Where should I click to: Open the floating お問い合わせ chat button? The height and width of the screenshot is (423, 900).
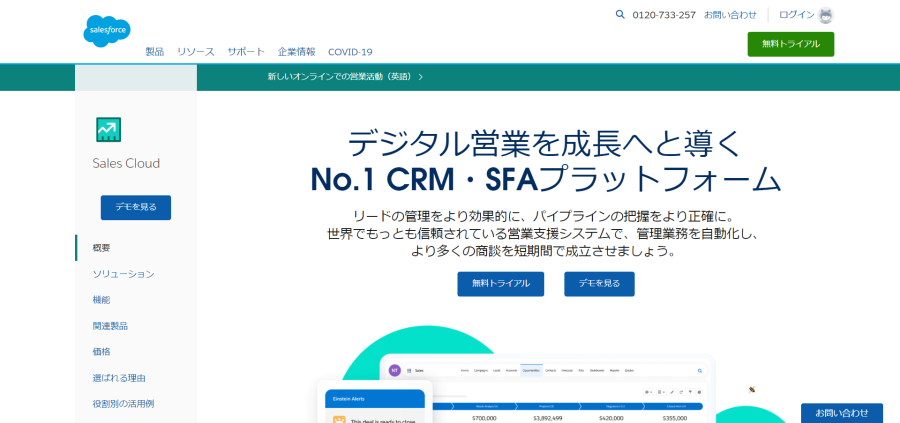point(842,413)
